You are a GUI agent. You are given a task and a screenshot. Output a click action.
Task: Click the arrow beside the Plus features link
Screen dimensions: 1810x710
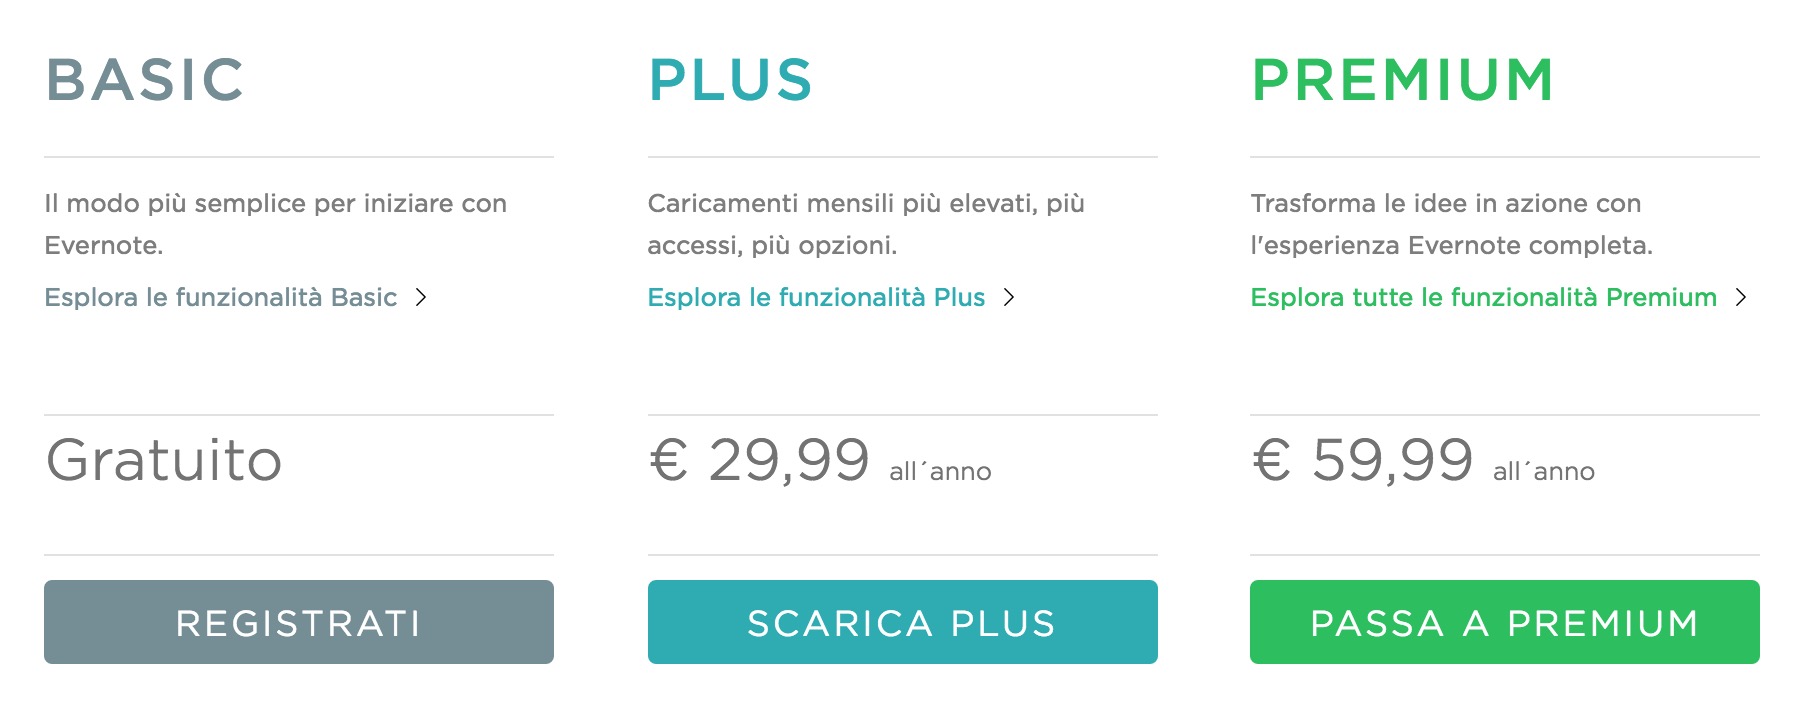(x=1009, y=297)
